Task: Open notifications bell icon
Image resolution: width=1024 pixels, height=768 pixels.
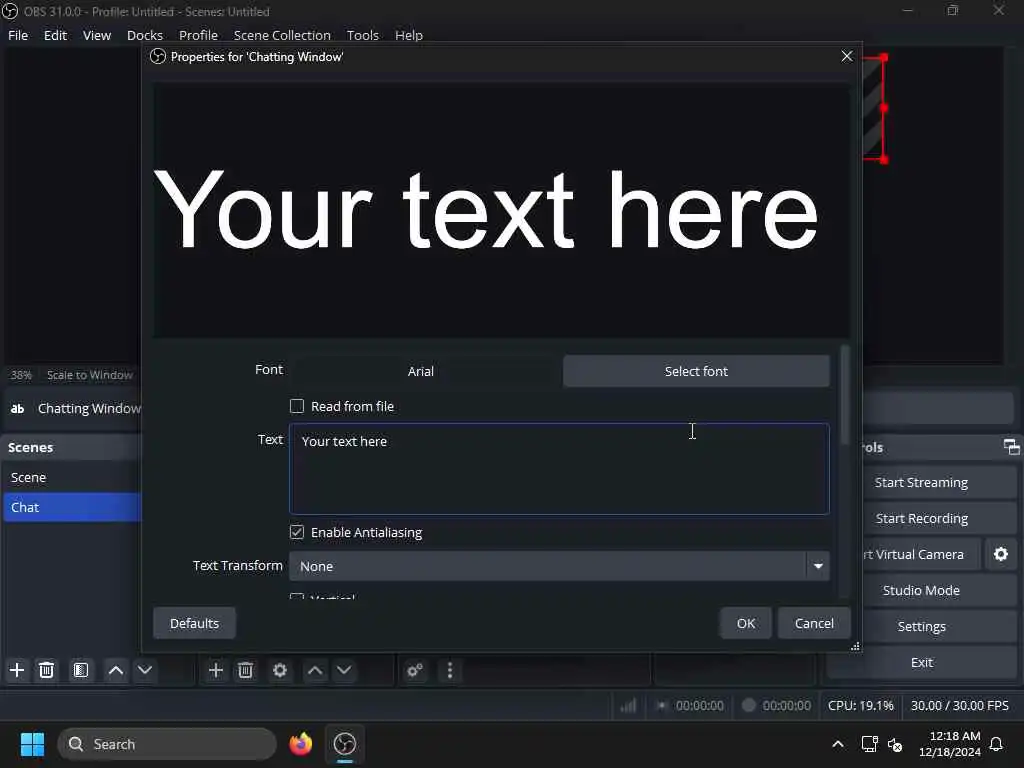Action: pyautogui.click(x=996, y=744)
